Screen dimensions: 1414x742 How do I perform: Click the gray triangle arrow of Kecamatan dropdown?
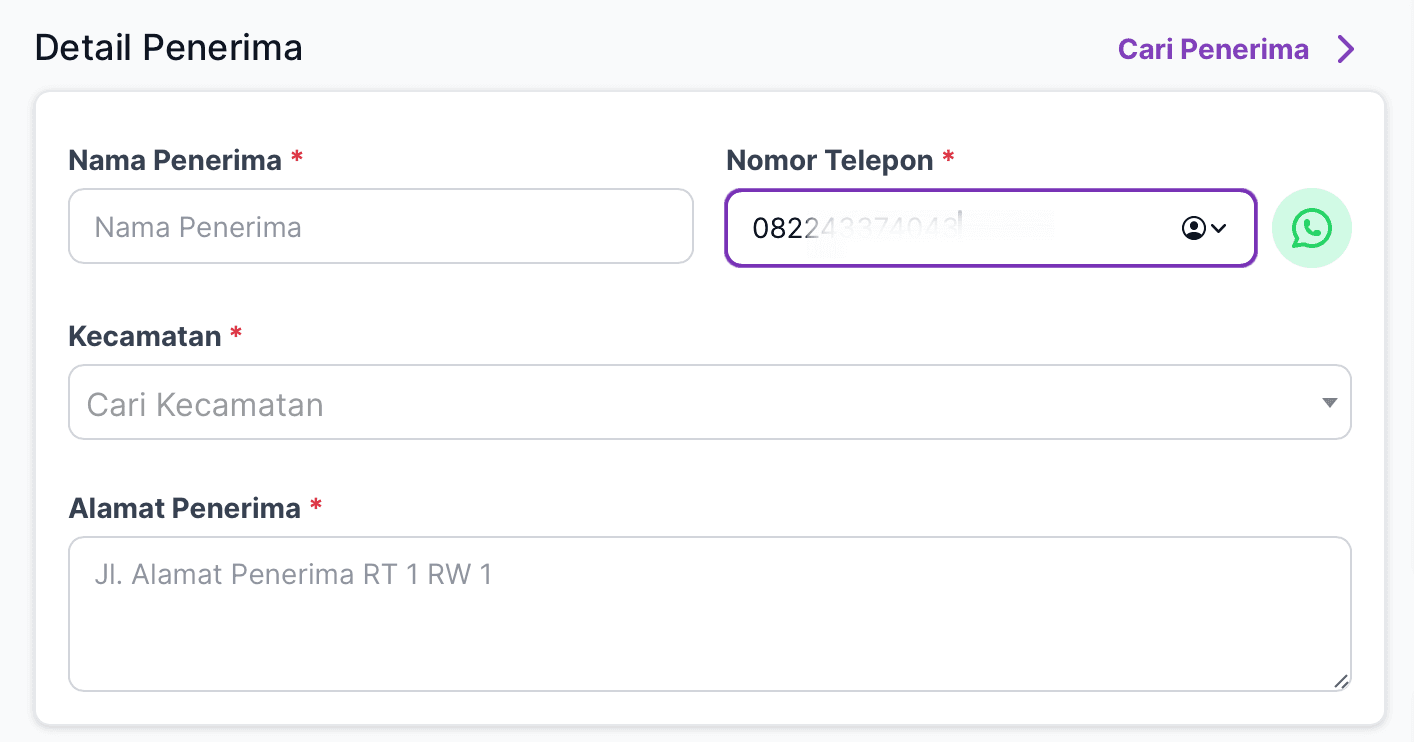(1329, 403)
